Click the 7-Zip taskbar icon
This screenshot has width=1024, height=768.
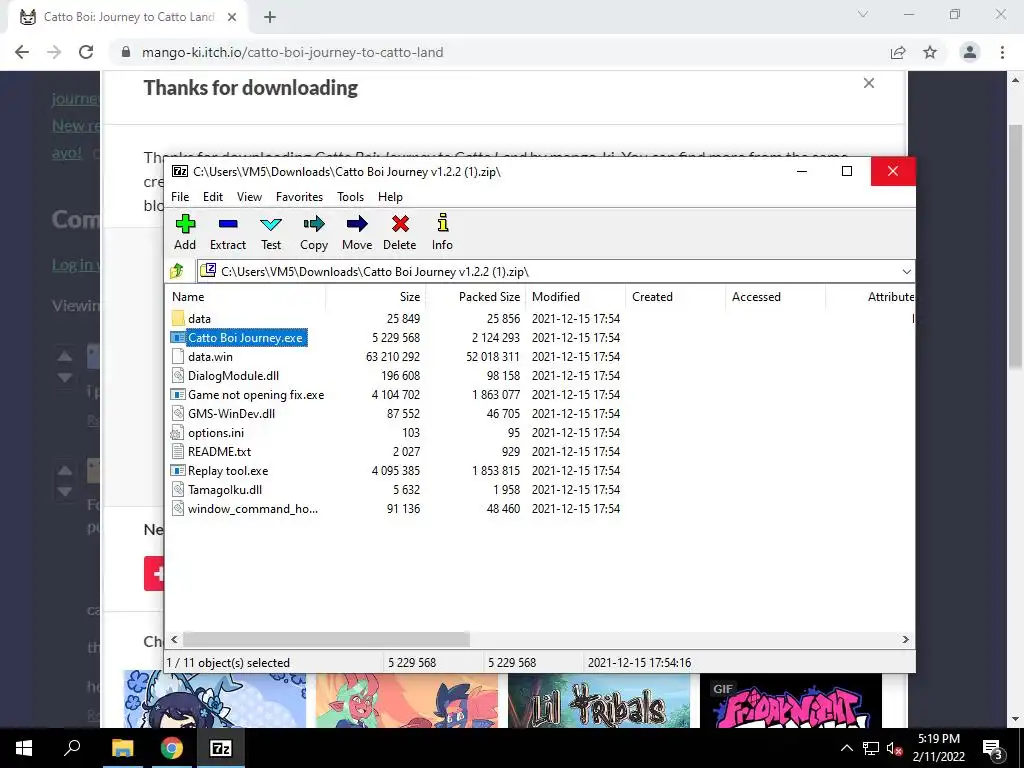click(x=221, y=748)
